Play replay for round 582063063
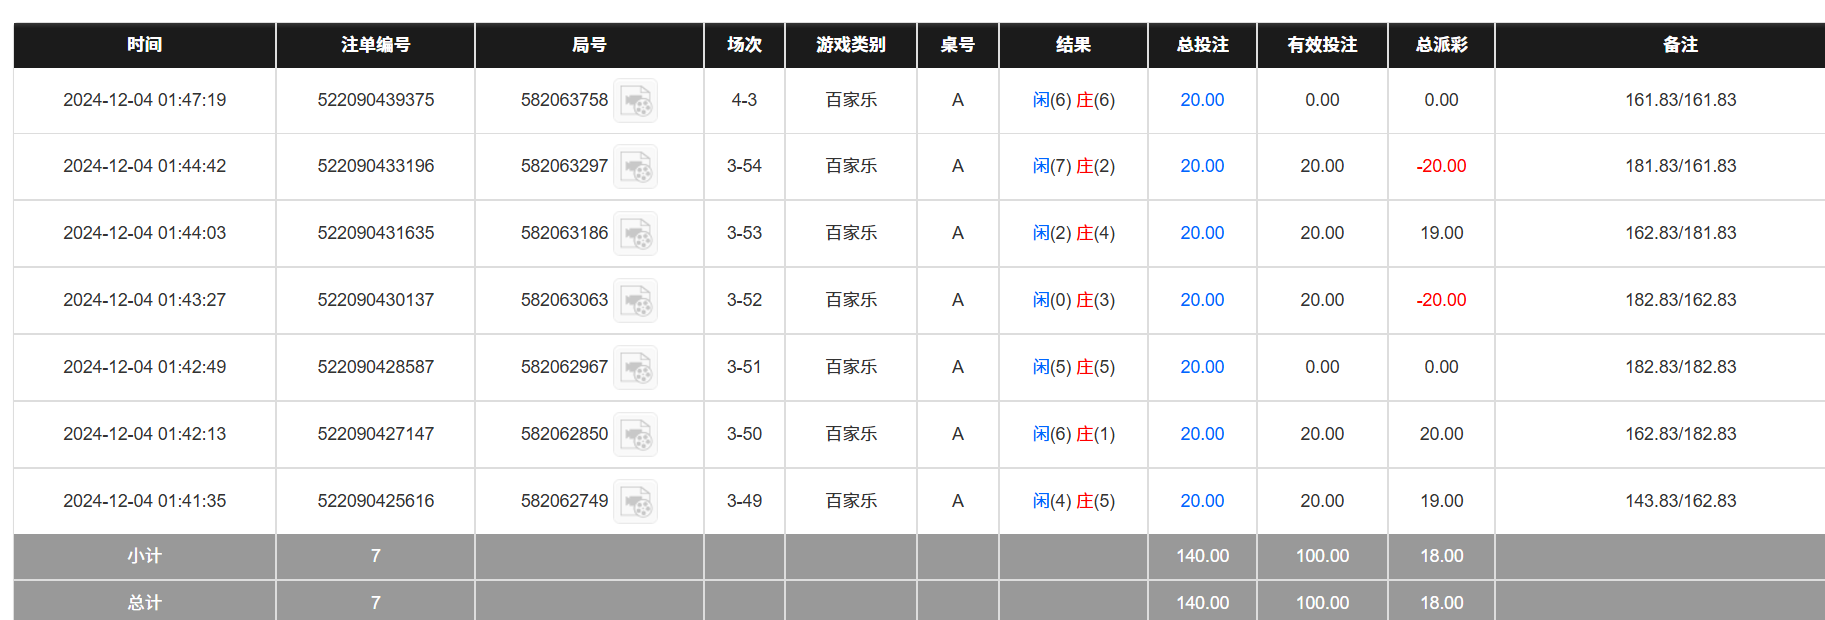The width and height of the screenshot is (1825, 620). coord(635,301)
